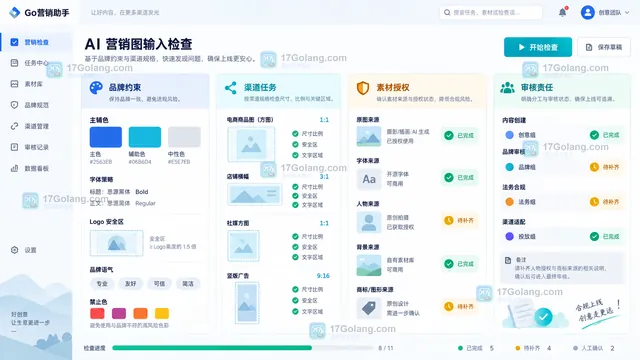Select the 友好 brand tone tag
This screenshot has height=360, width=640.
tap(131, 284)
